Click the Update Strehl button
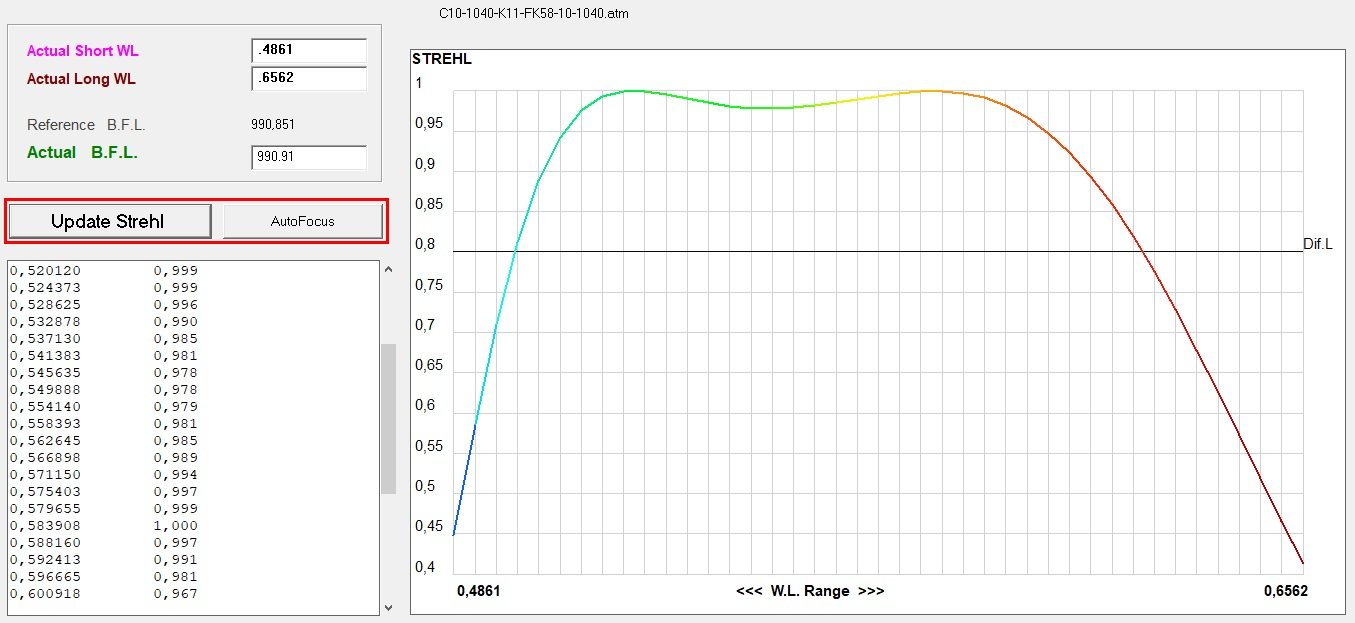 click(110, 221)
